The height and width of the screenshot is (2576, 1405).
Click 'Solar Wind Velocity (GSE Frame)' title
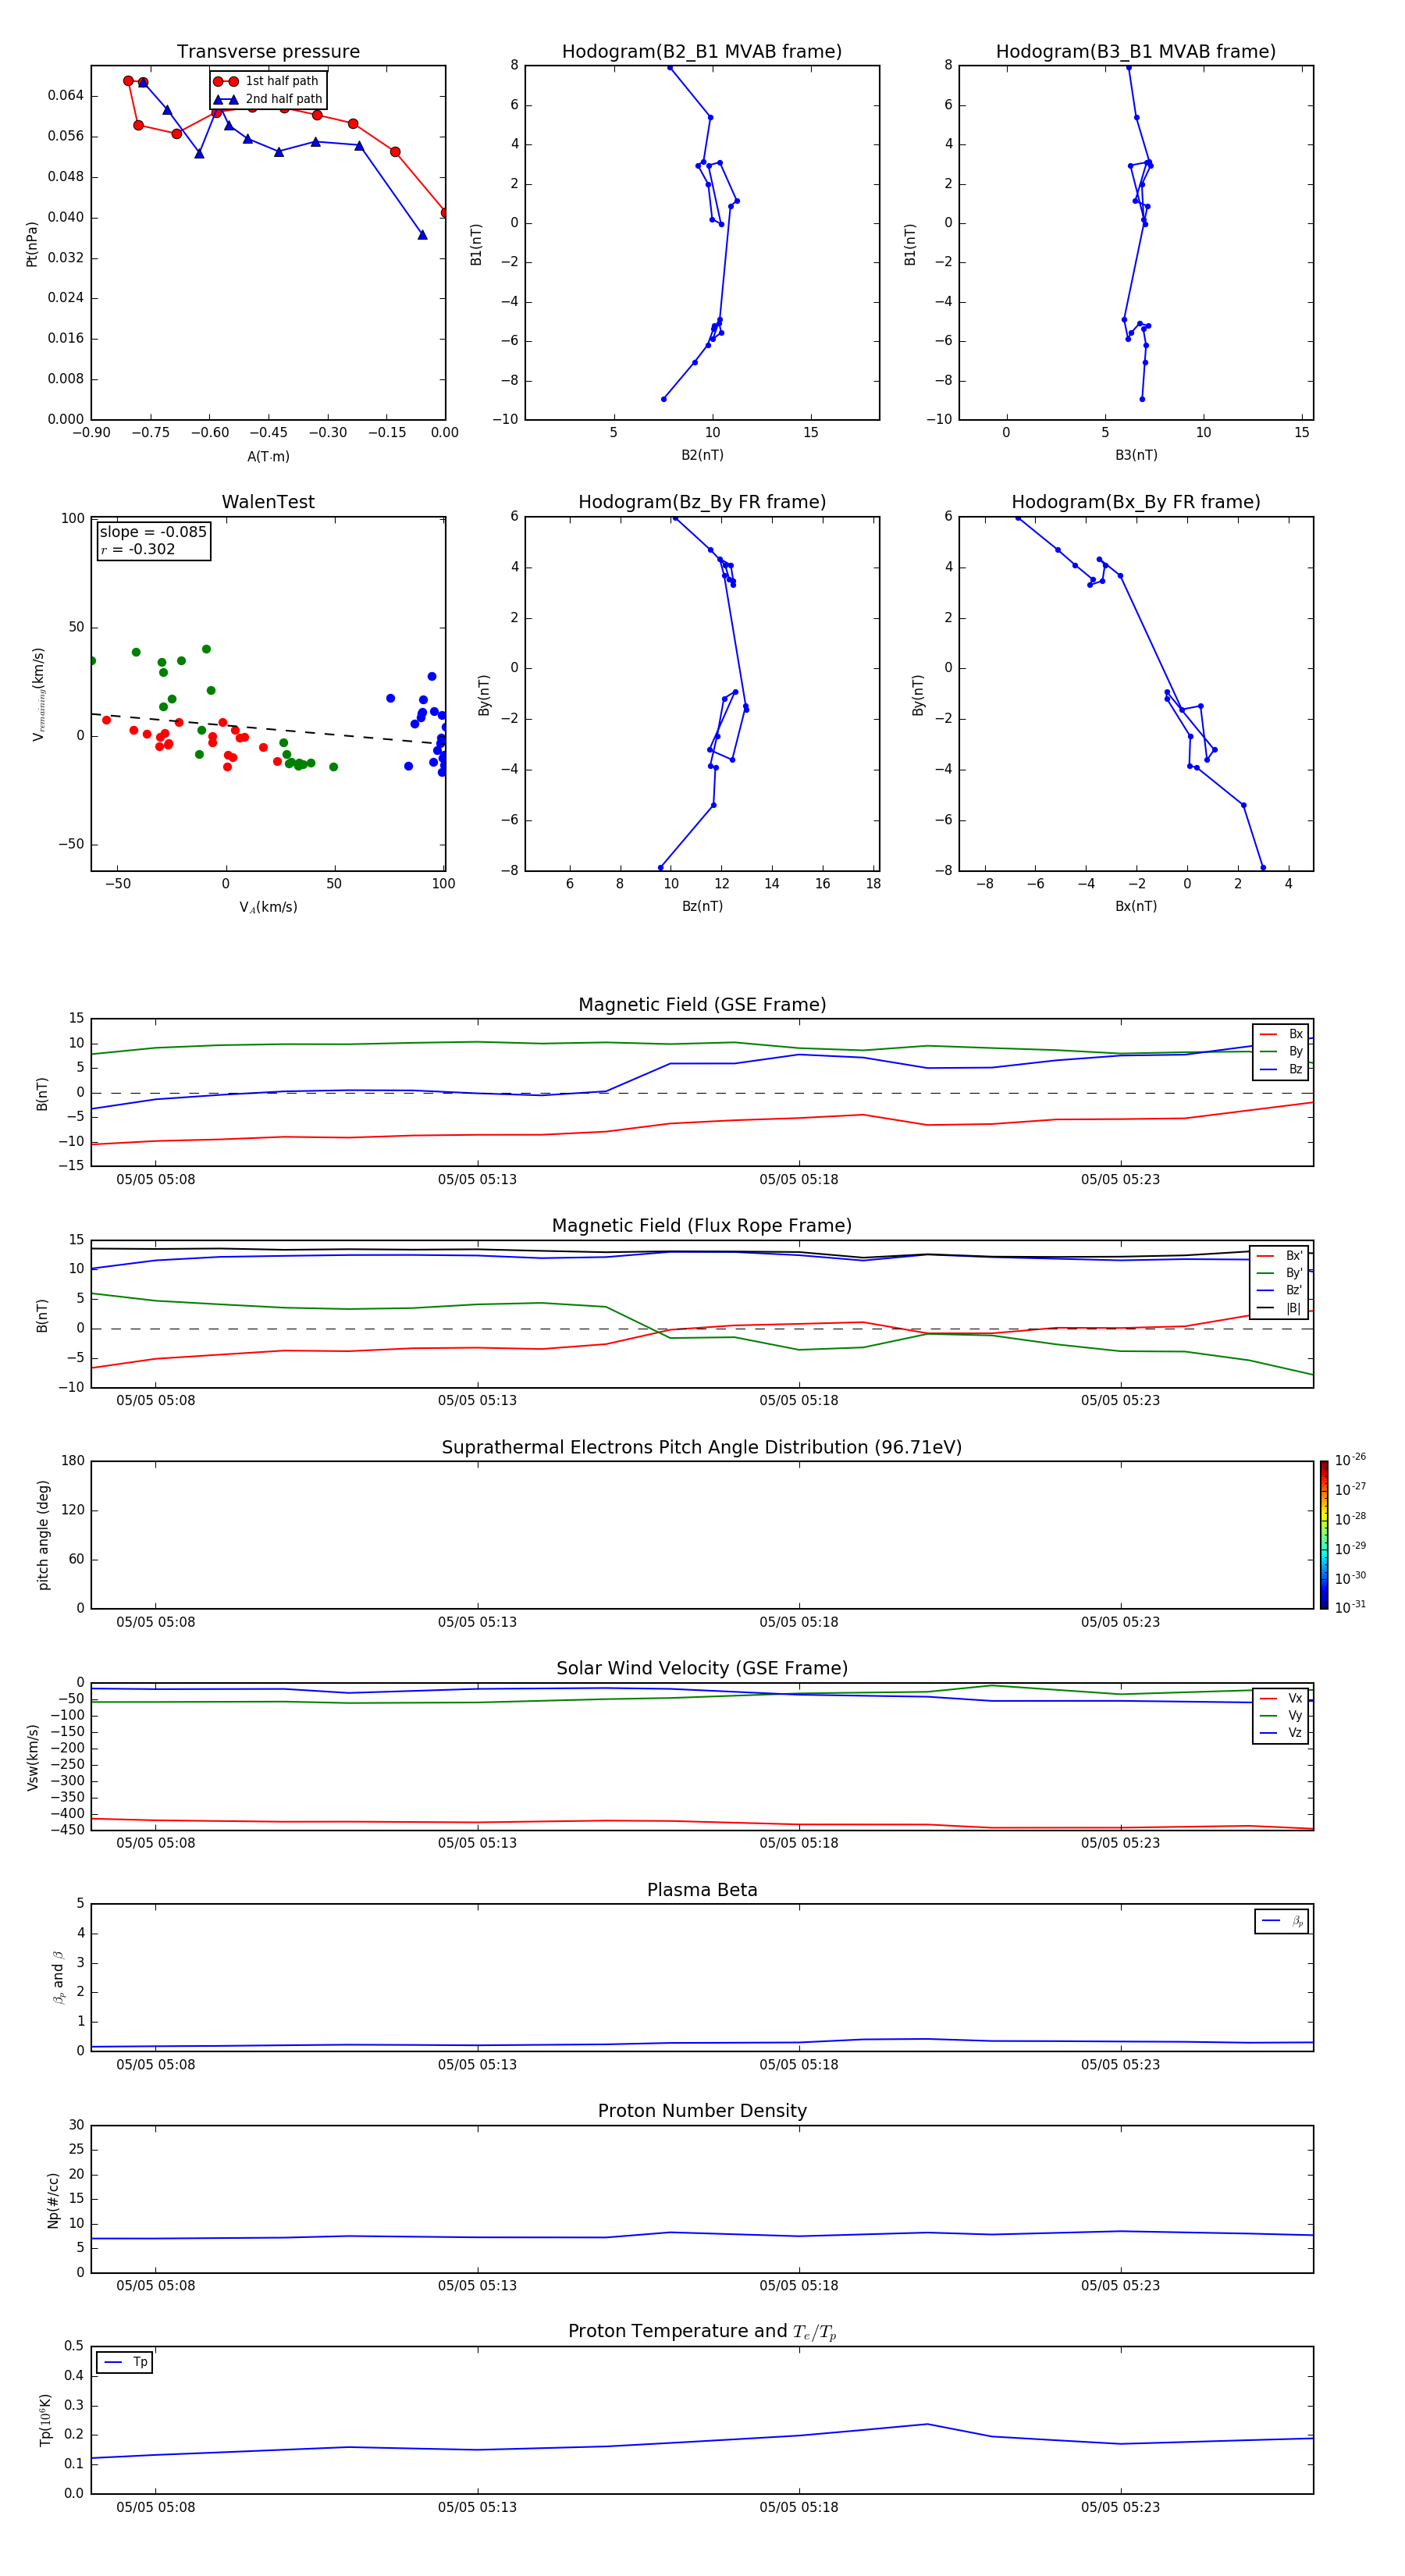pos(702,1669)
